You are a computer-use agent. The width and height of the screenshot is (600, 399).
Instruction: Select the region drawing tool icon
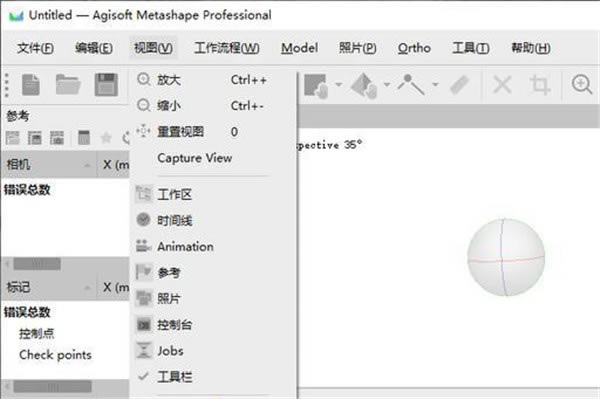(x=316, y=85)
